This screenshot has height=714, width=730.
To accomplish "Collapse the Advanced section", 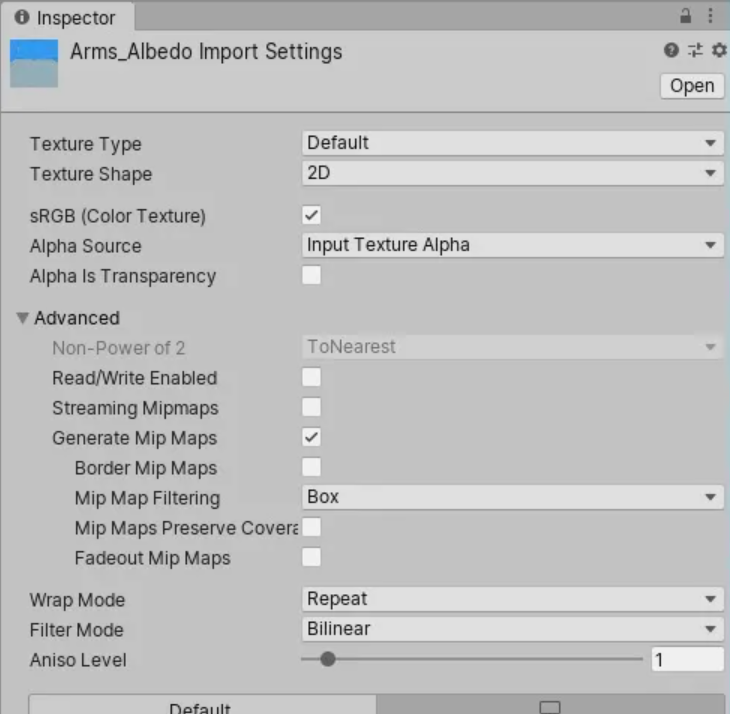I will (23, 318).
